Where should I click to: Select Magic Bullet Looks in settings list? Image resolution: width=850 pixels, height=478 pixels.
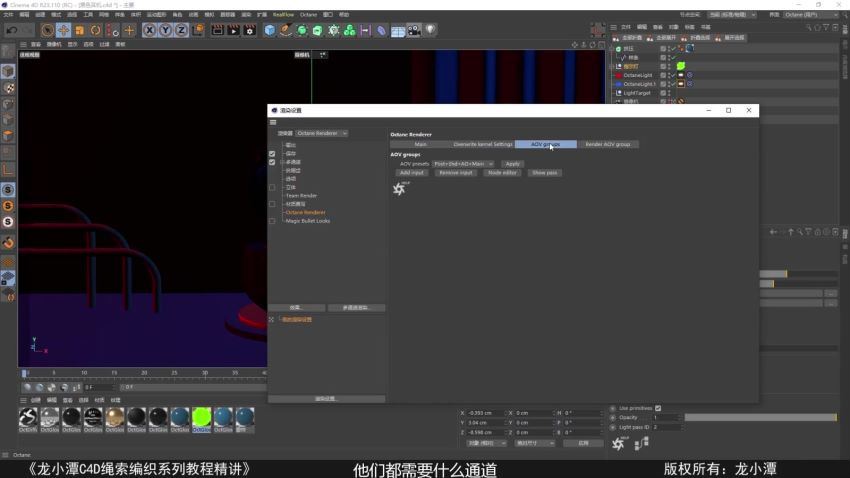tap(307, 221)
